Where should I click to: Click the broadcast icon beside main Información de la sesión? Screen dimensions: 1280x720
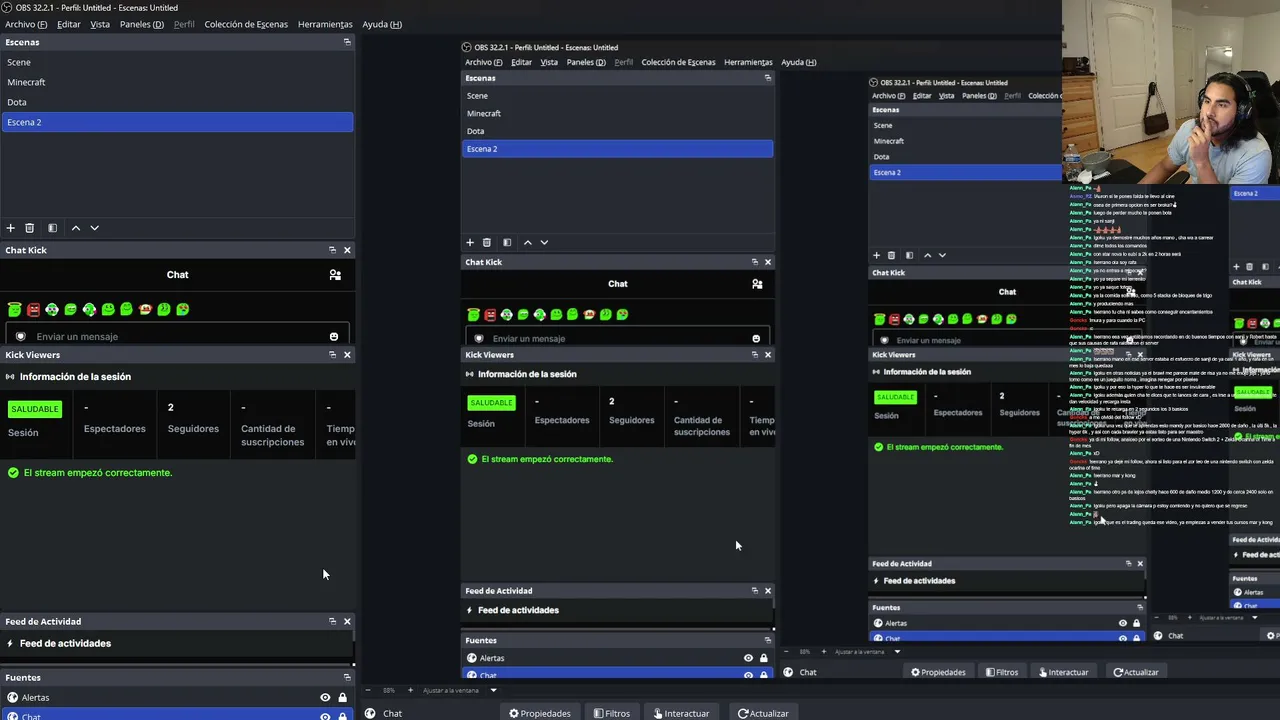point(10,377)
